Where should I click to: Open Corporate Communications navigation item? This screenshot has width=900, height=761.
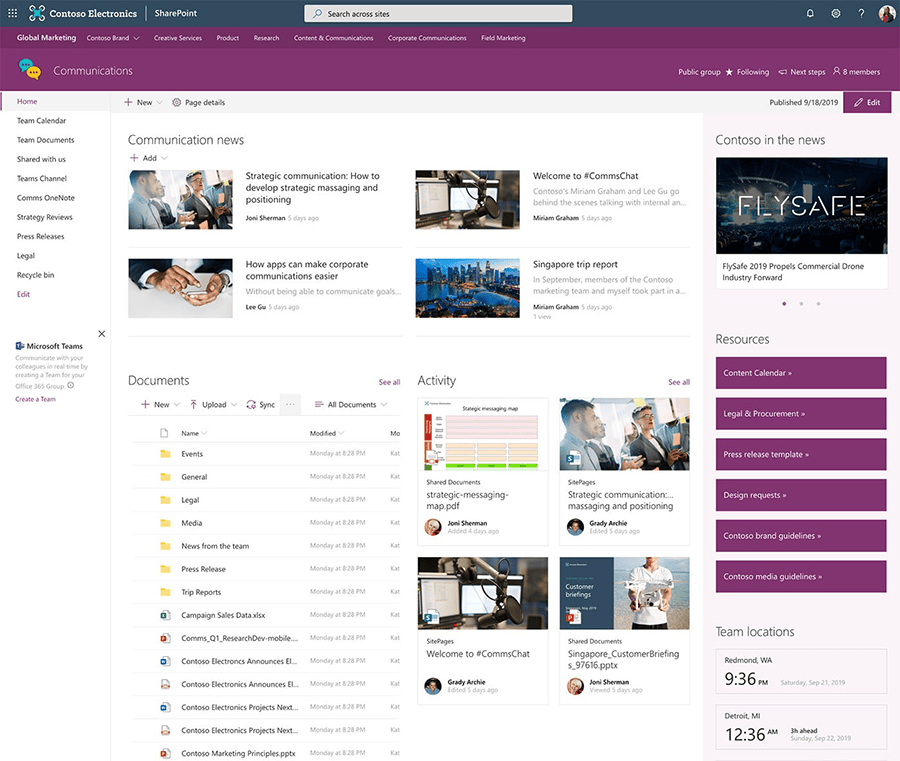[427, 38]
